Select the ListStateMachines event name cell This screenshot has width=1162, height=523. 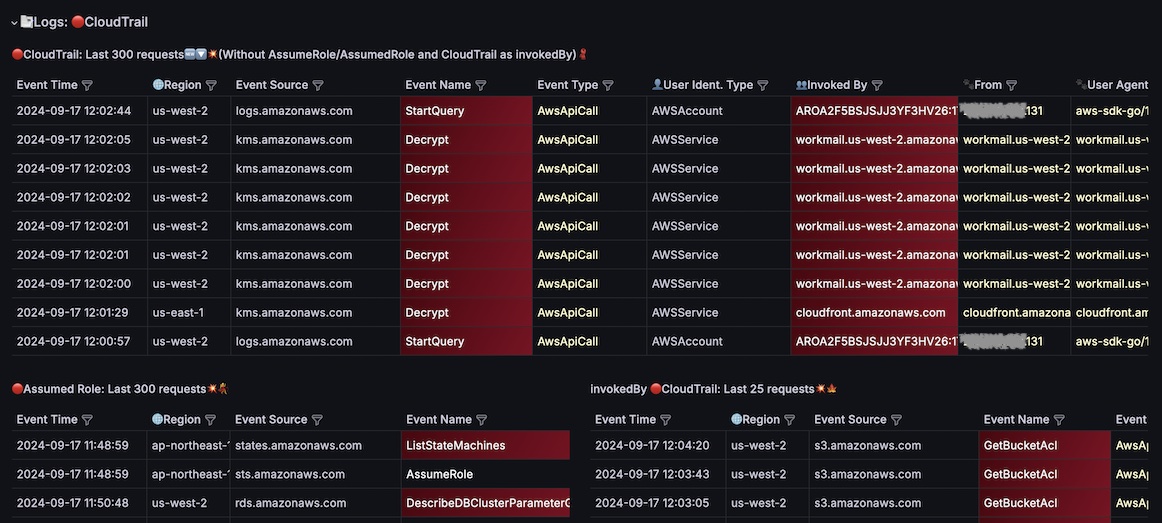click(x=486, y=445)
